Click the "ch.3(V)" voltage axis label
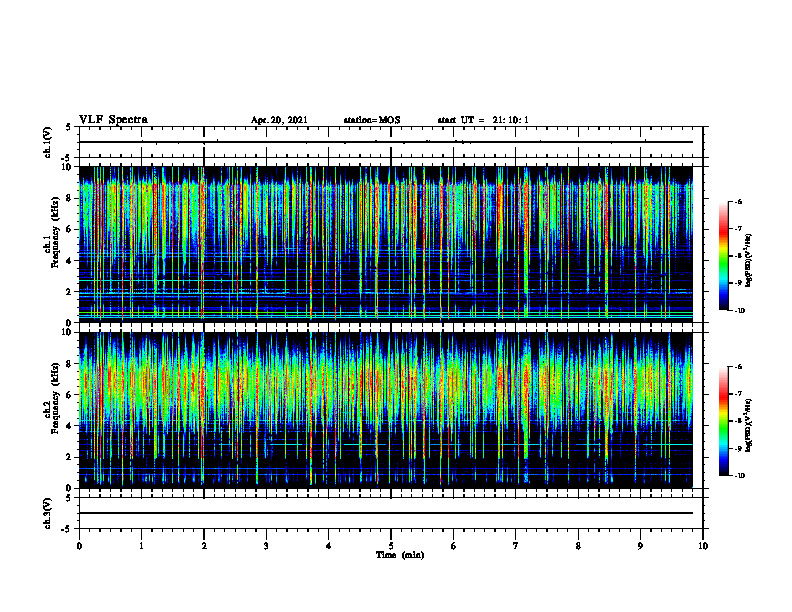 click(x=47, y=513)
